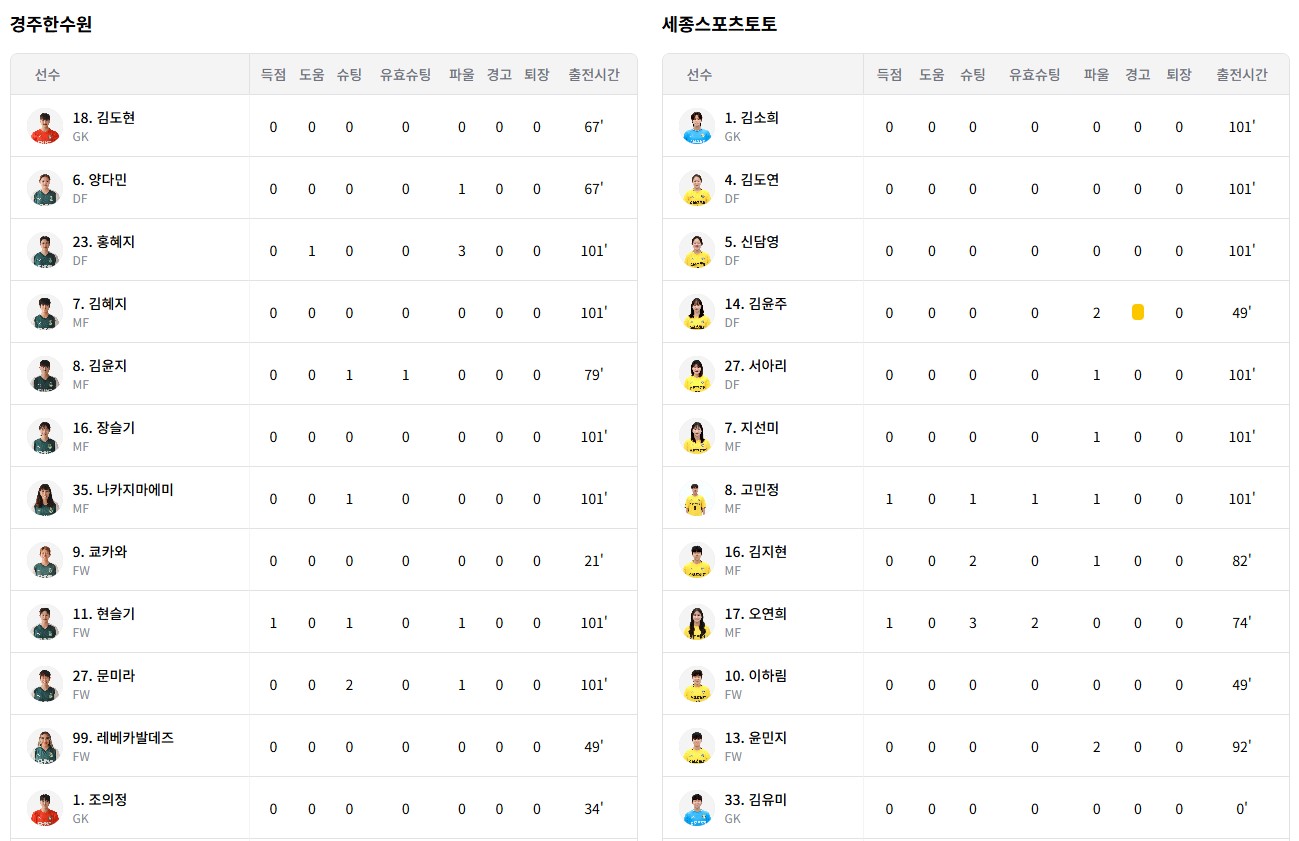This screenshot has height=841, width=1299.
Task: Select player name 23. 홍혜지
Action: click(104, 242)
